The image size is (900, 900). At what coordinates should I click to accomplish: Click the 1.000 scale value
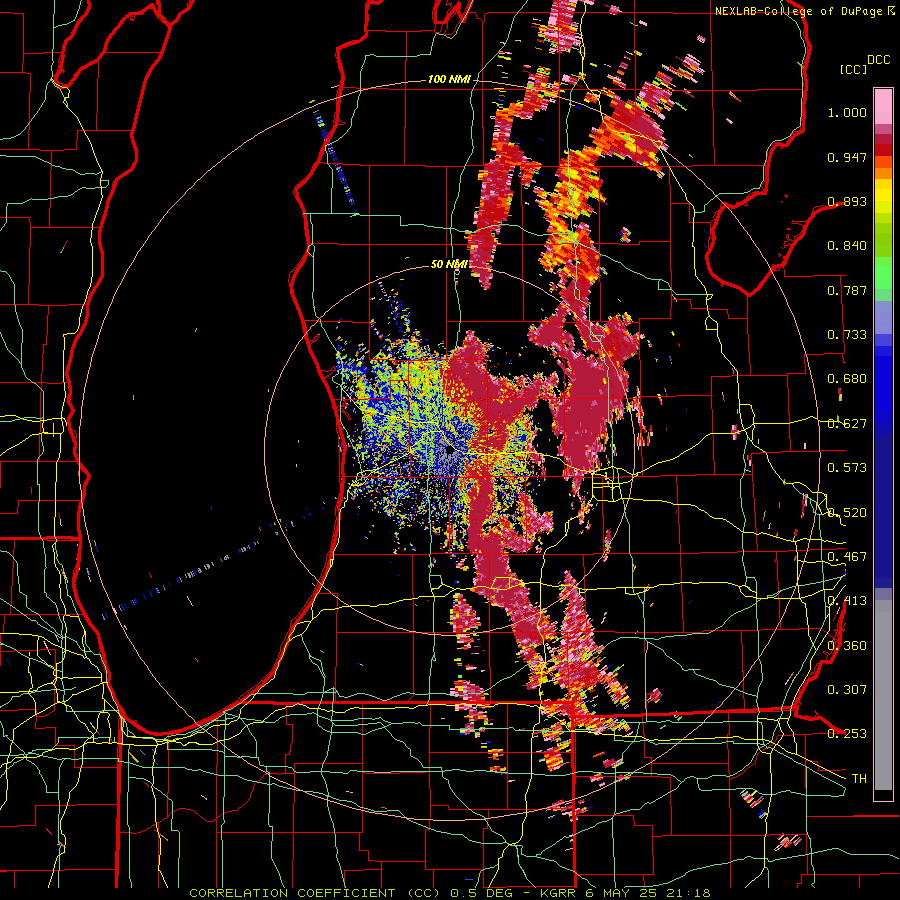[847, 112]
